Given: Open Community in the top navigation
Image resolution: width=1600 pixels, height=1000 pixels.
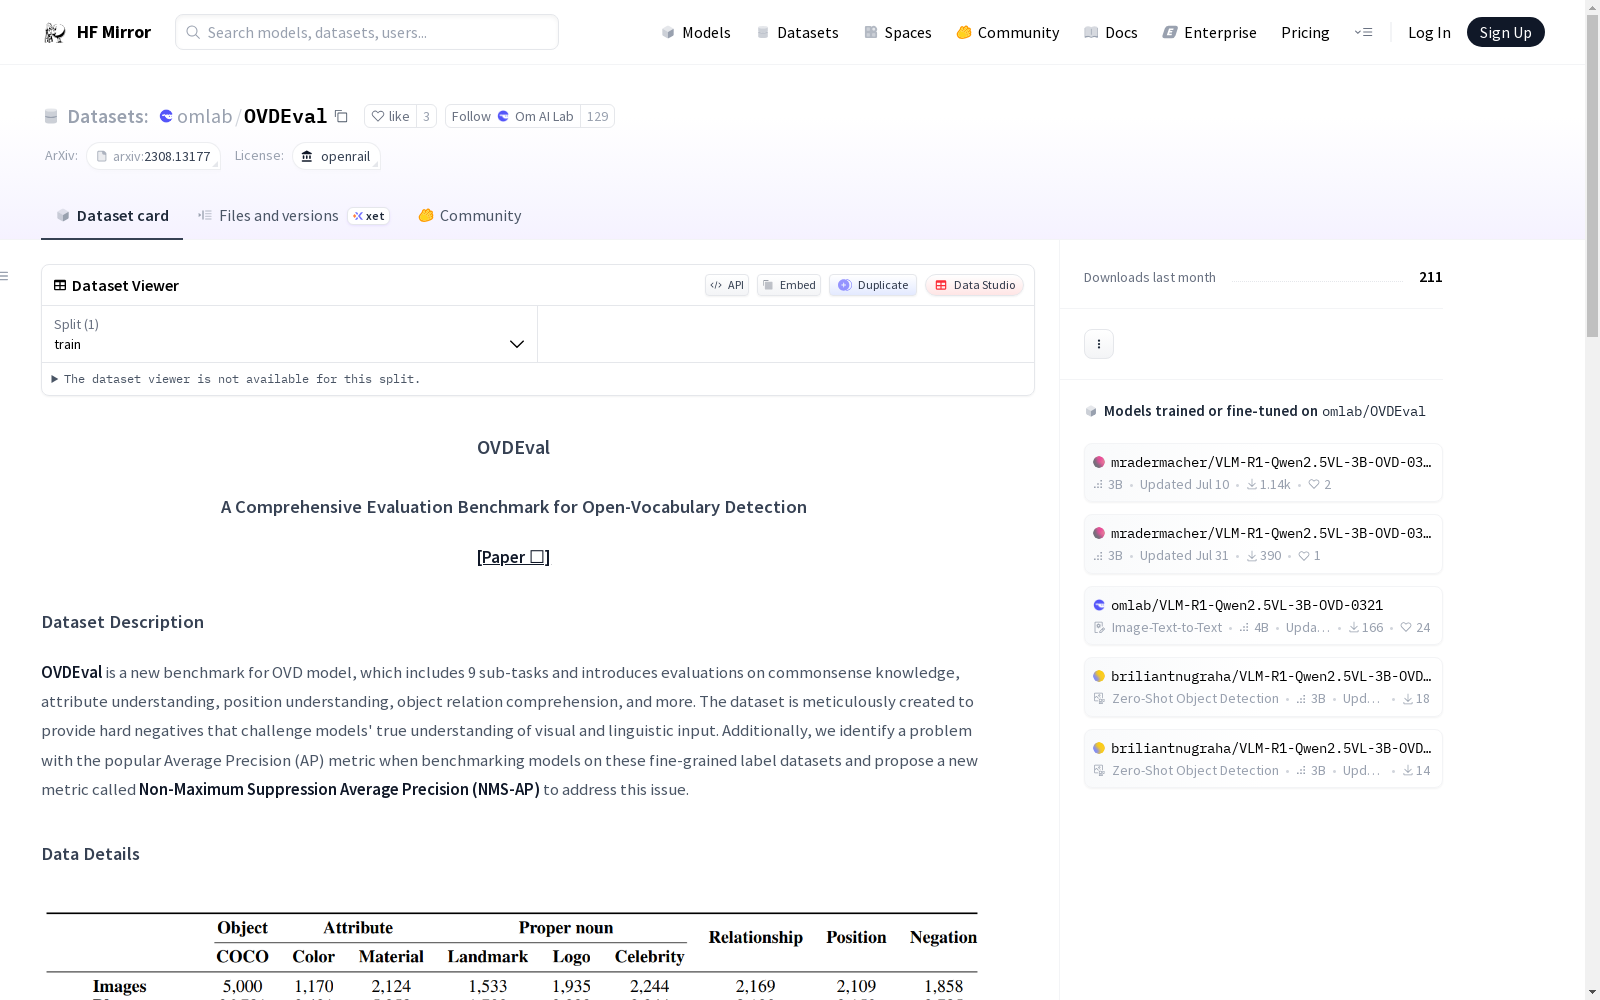Looking at the screenshot, I should (1008, 32).
